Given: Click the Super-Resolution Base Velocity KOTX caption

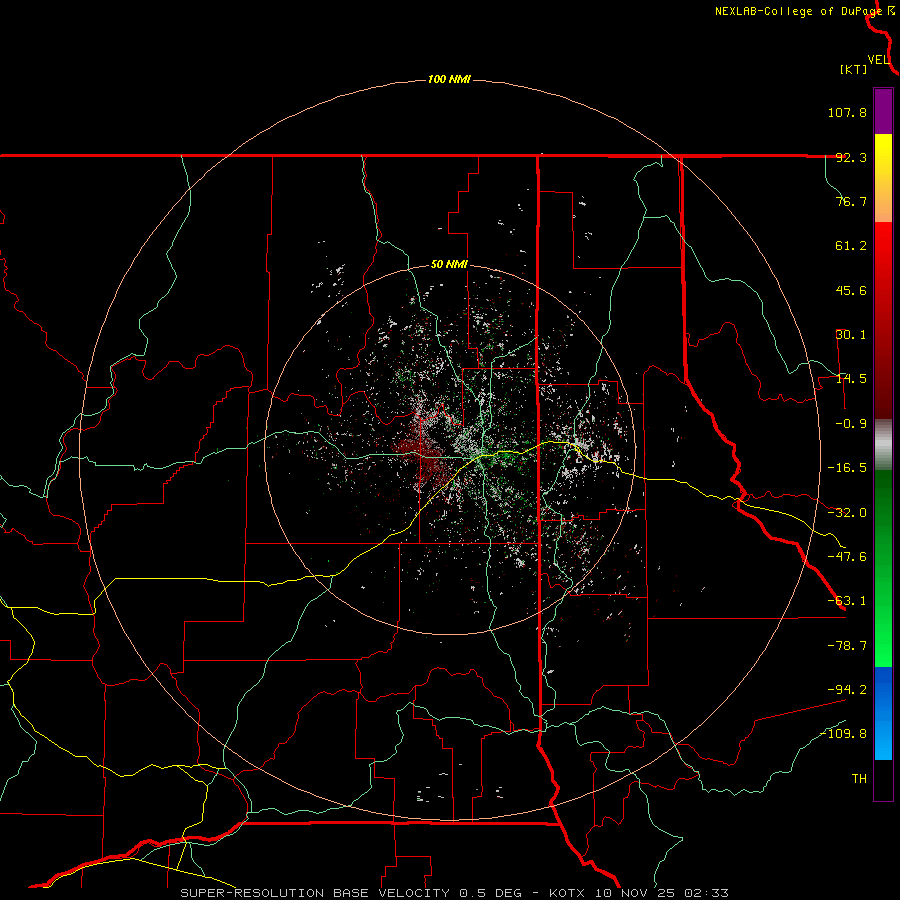Looking at the screenshot, I should coord(455,893).
